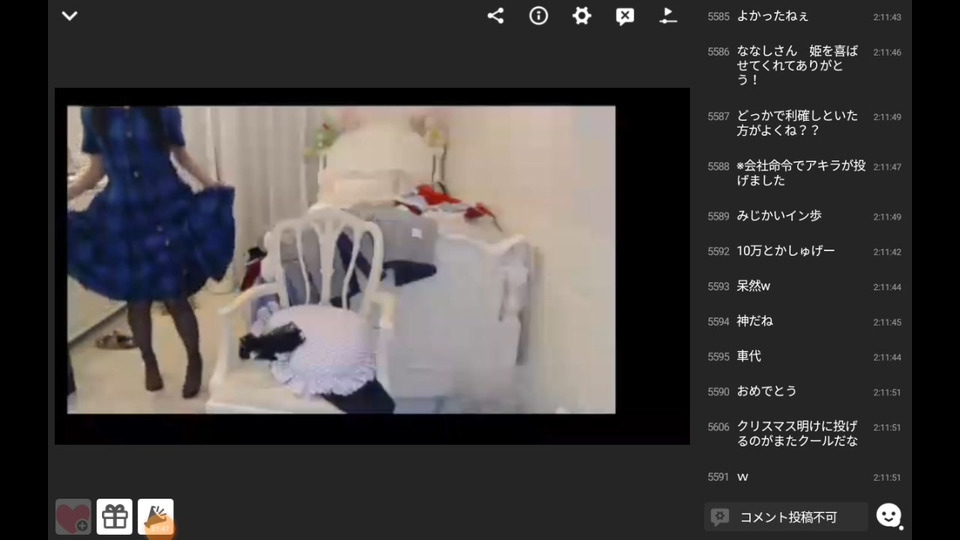Image resolution: width=960 pixels, height=540 pixels.
Task: Select comment 5593 呆然w
Action: click(804, 286)
